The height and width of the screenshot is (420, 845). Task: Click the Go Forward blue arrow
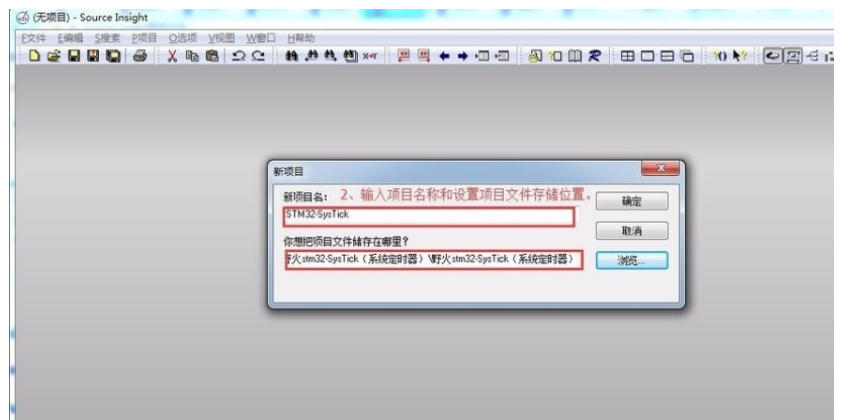click(x=464, y=56)
